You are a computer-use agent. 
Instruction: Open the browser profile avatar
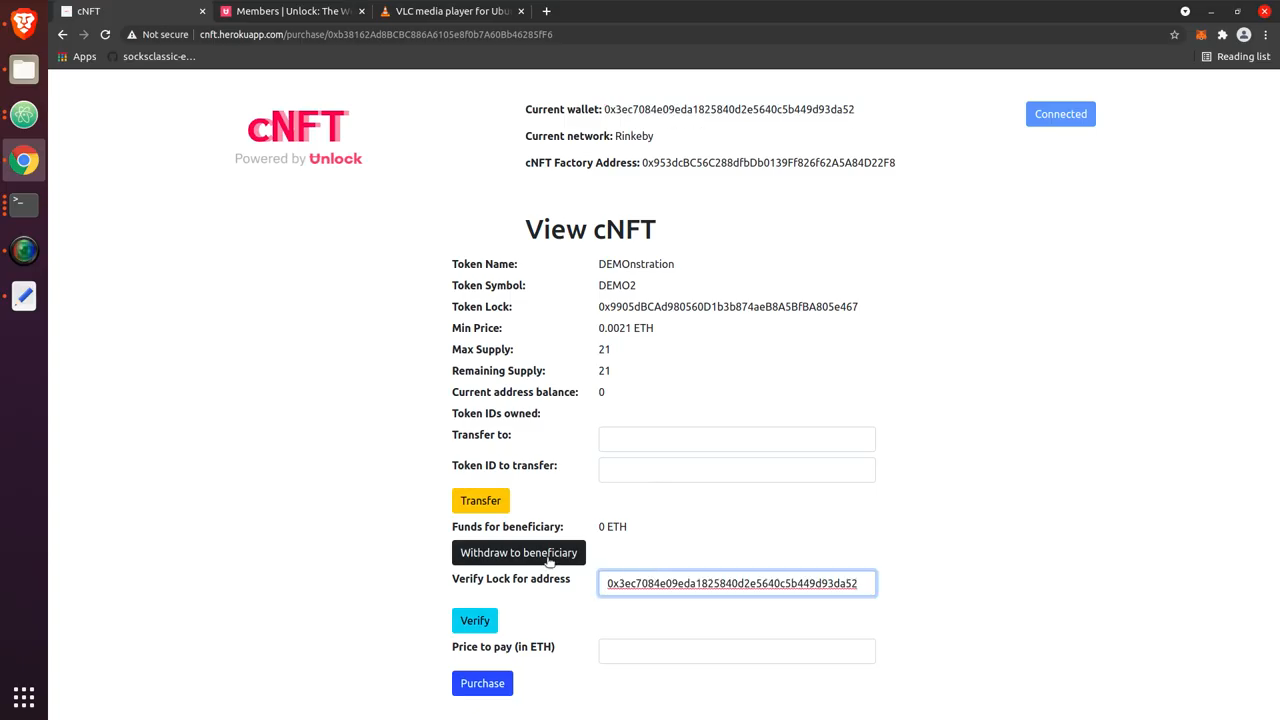pyautogui.click(x=1244, y=34)
